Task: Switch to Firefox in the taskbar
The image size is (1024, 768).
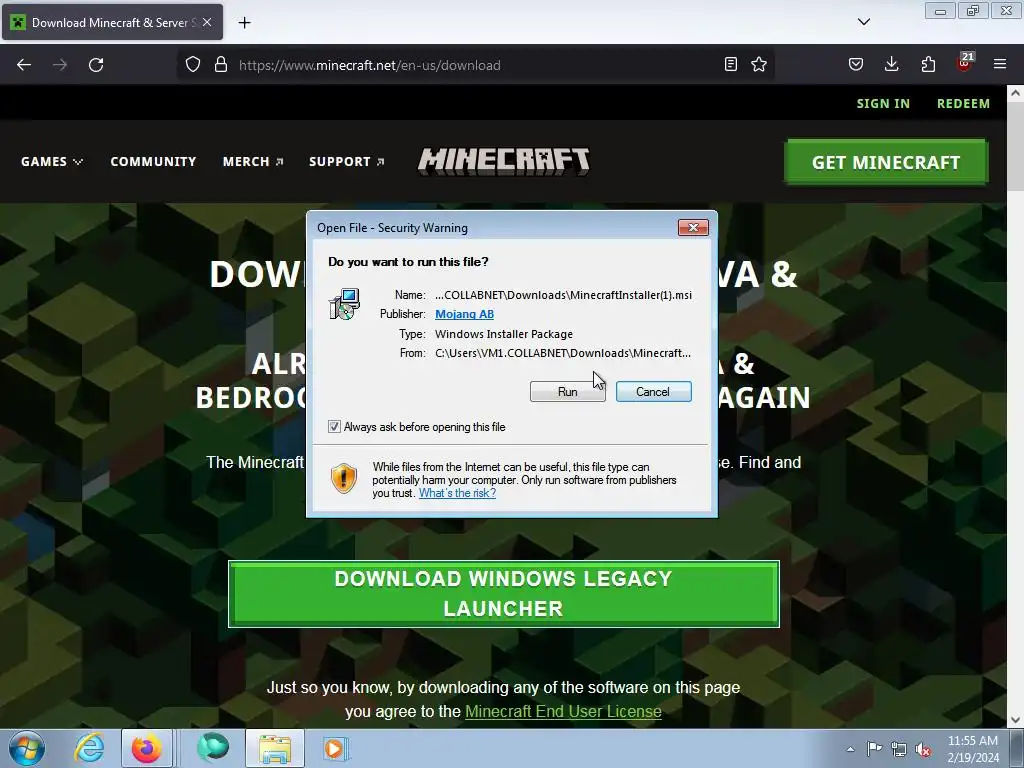Action: 147,748
